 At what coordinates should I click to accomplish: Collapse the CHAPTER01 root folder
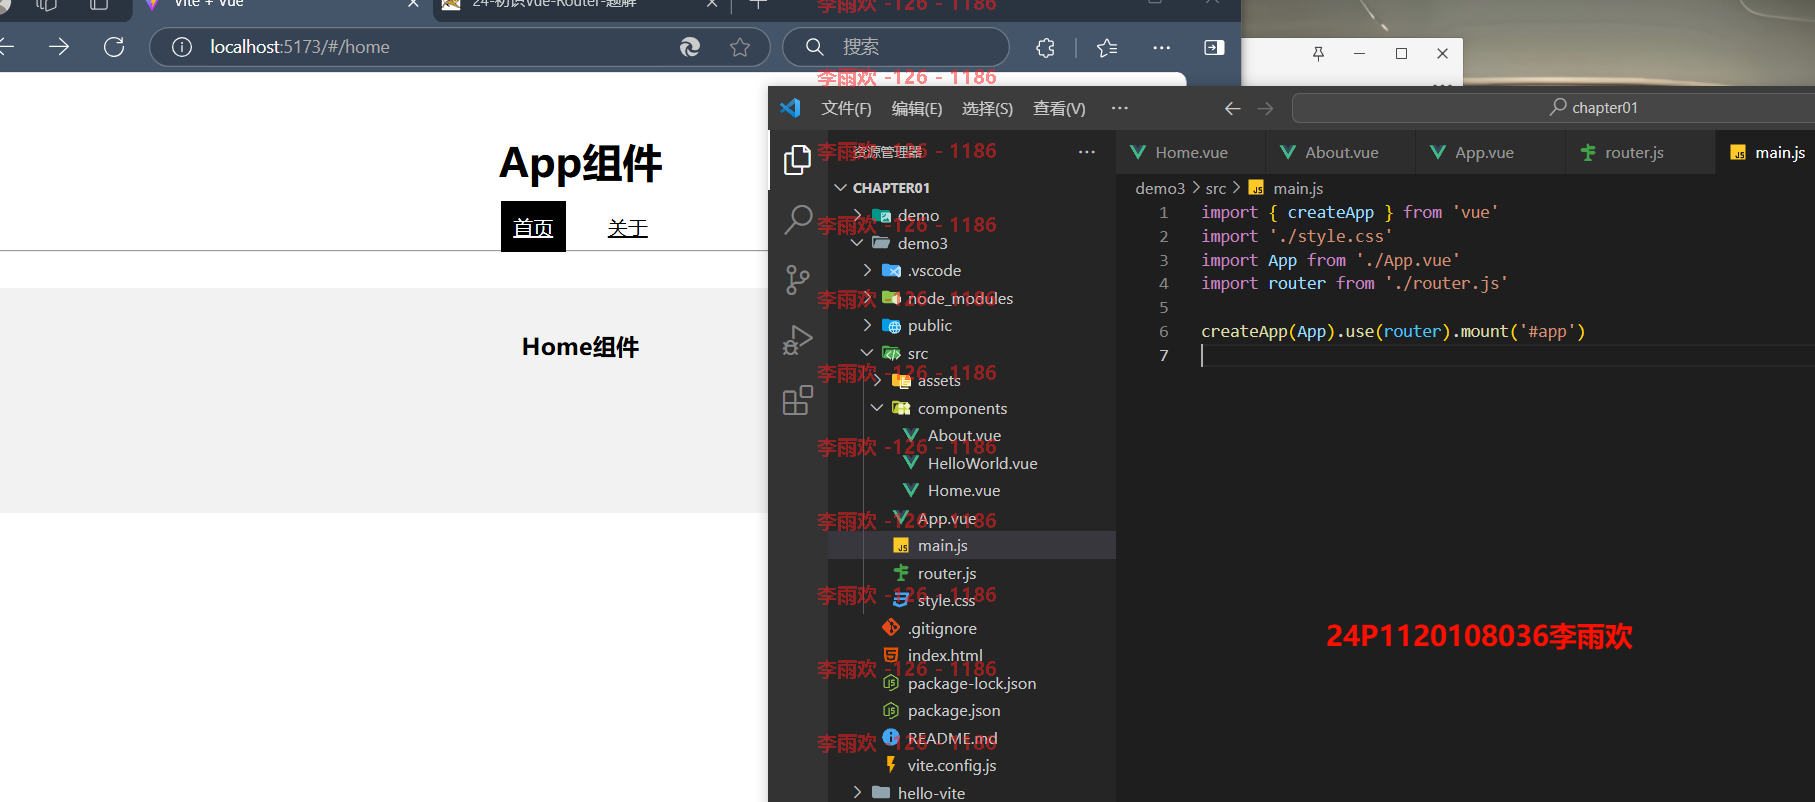(x=840, y=188)
